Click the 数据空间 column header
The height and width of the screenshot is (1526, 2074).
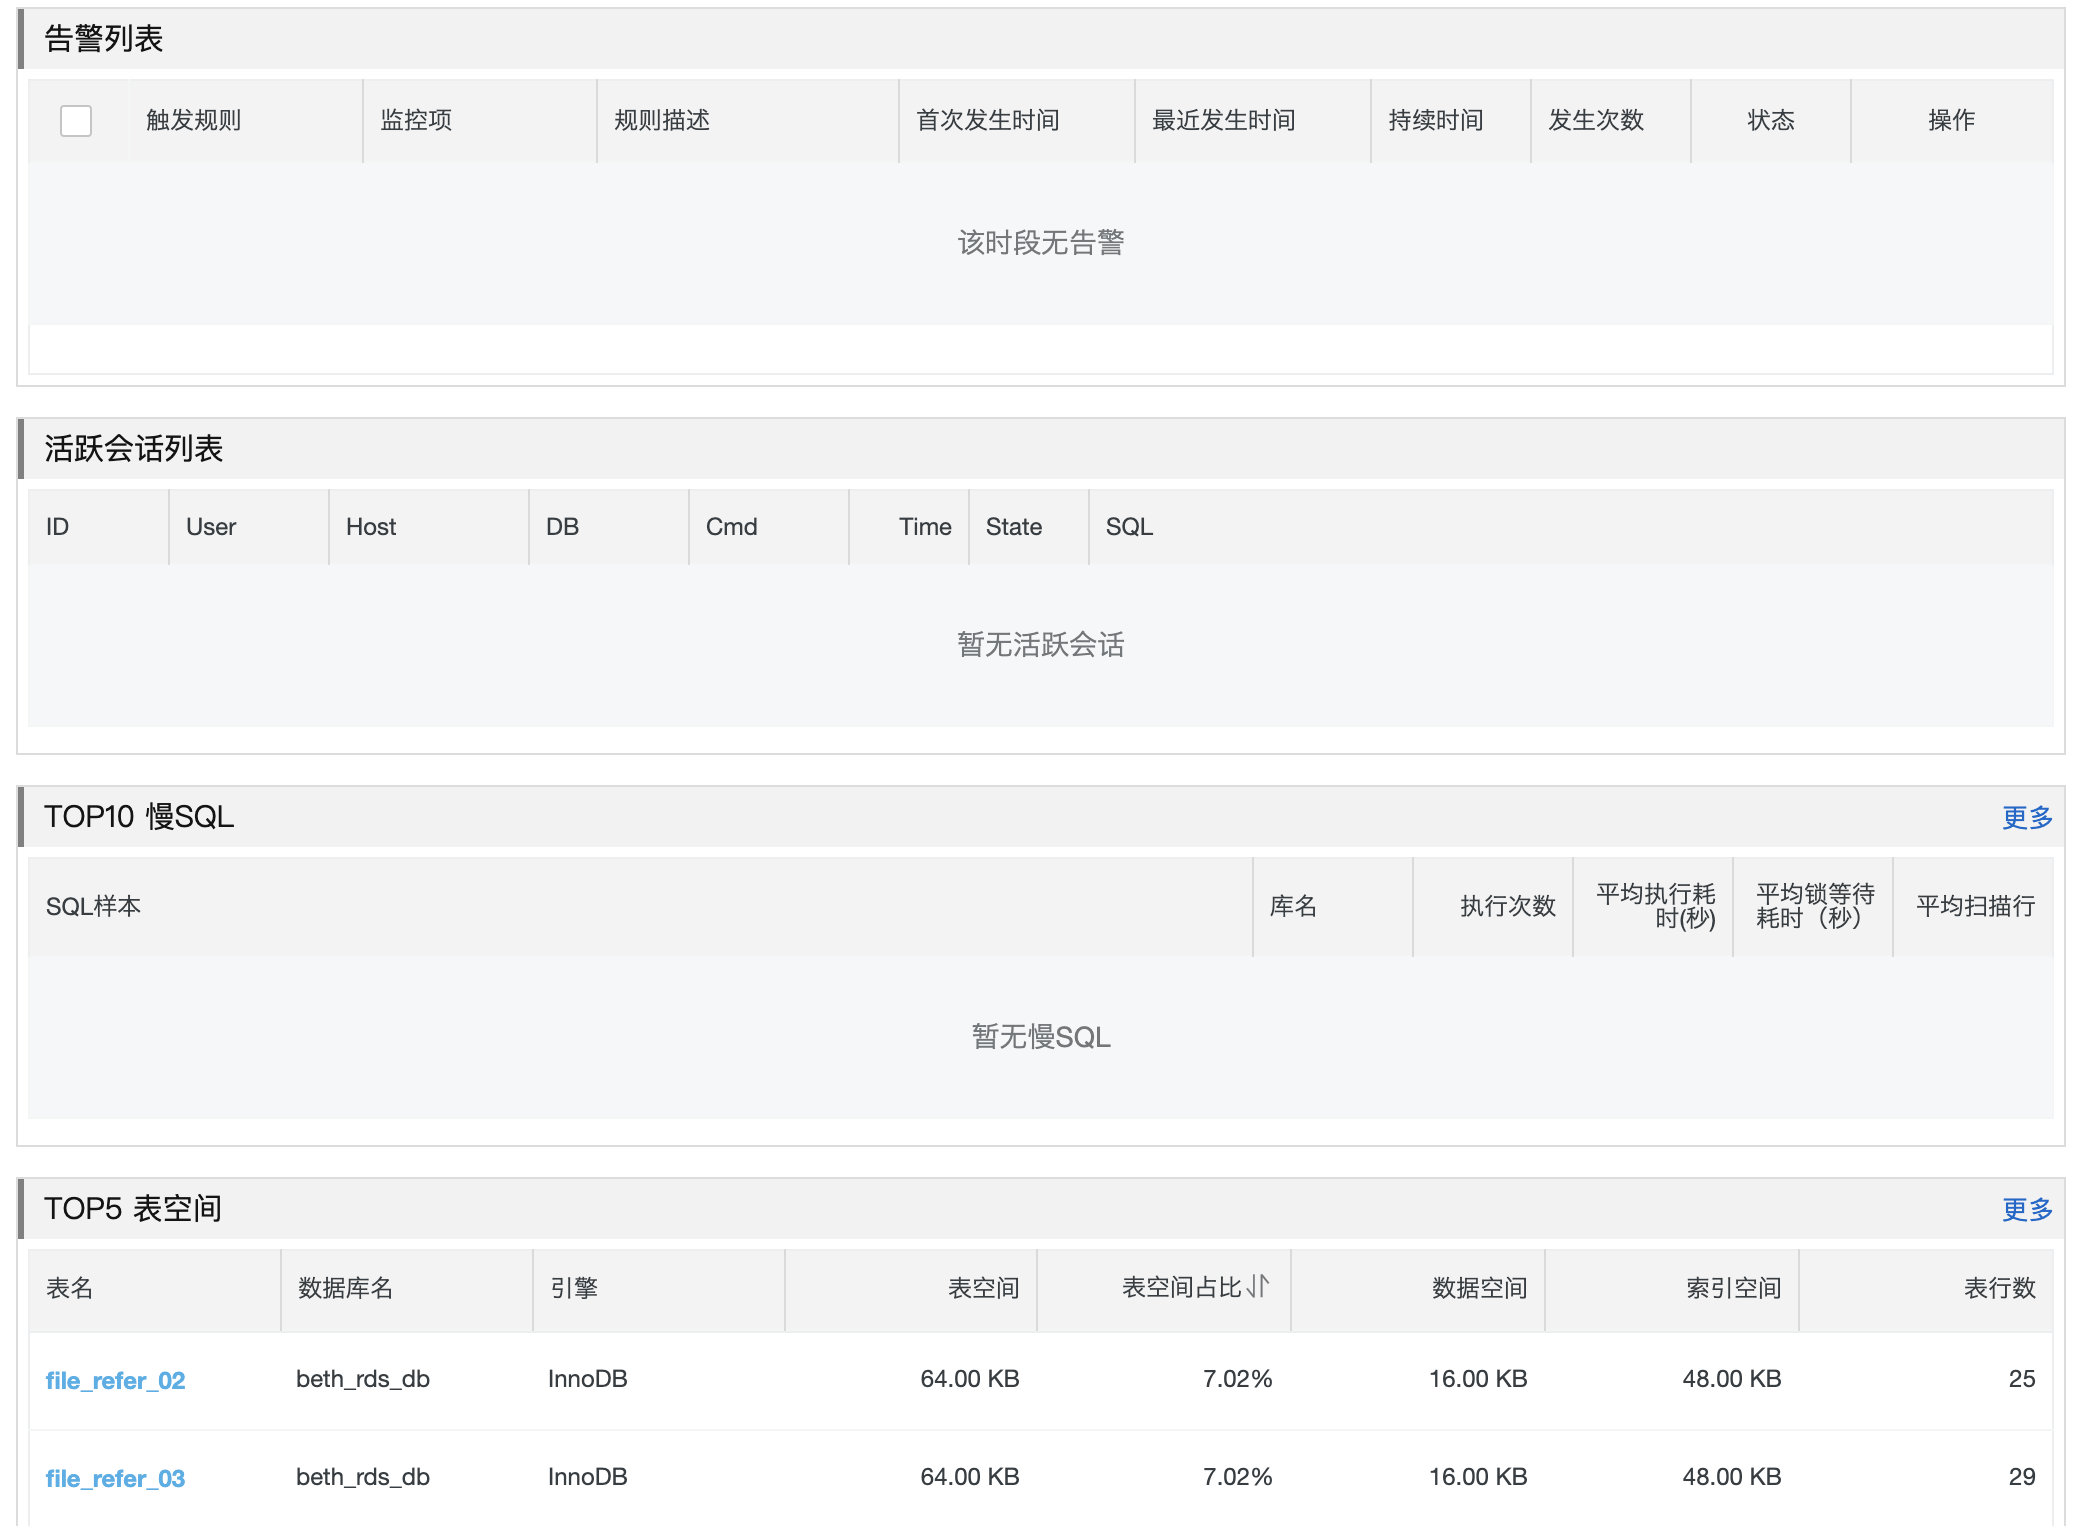point(1479,1288)
